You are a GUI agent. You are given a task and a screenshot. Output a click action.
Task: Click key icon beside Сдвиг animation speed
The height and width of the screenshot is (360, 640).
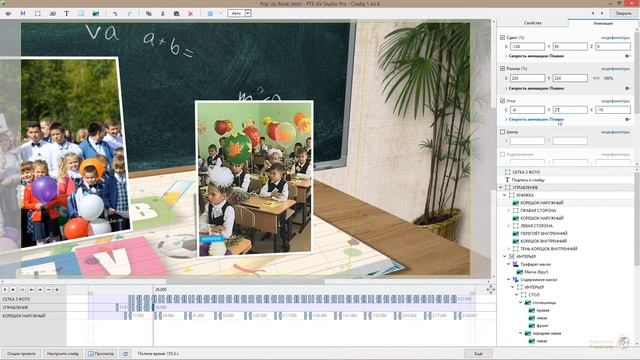pos(627,56)
